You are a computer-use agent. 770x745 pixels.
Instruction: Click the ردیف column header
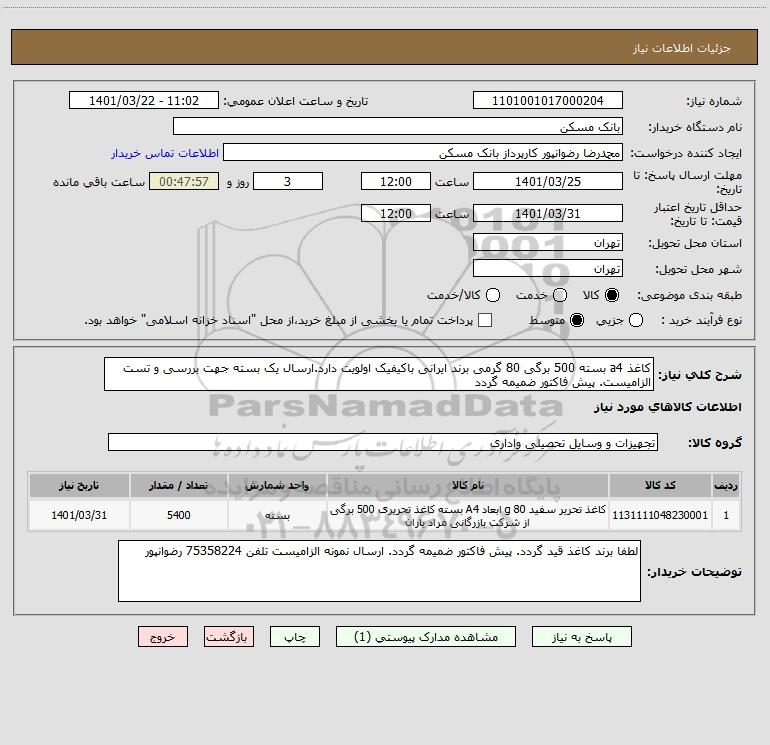(726, 485)
